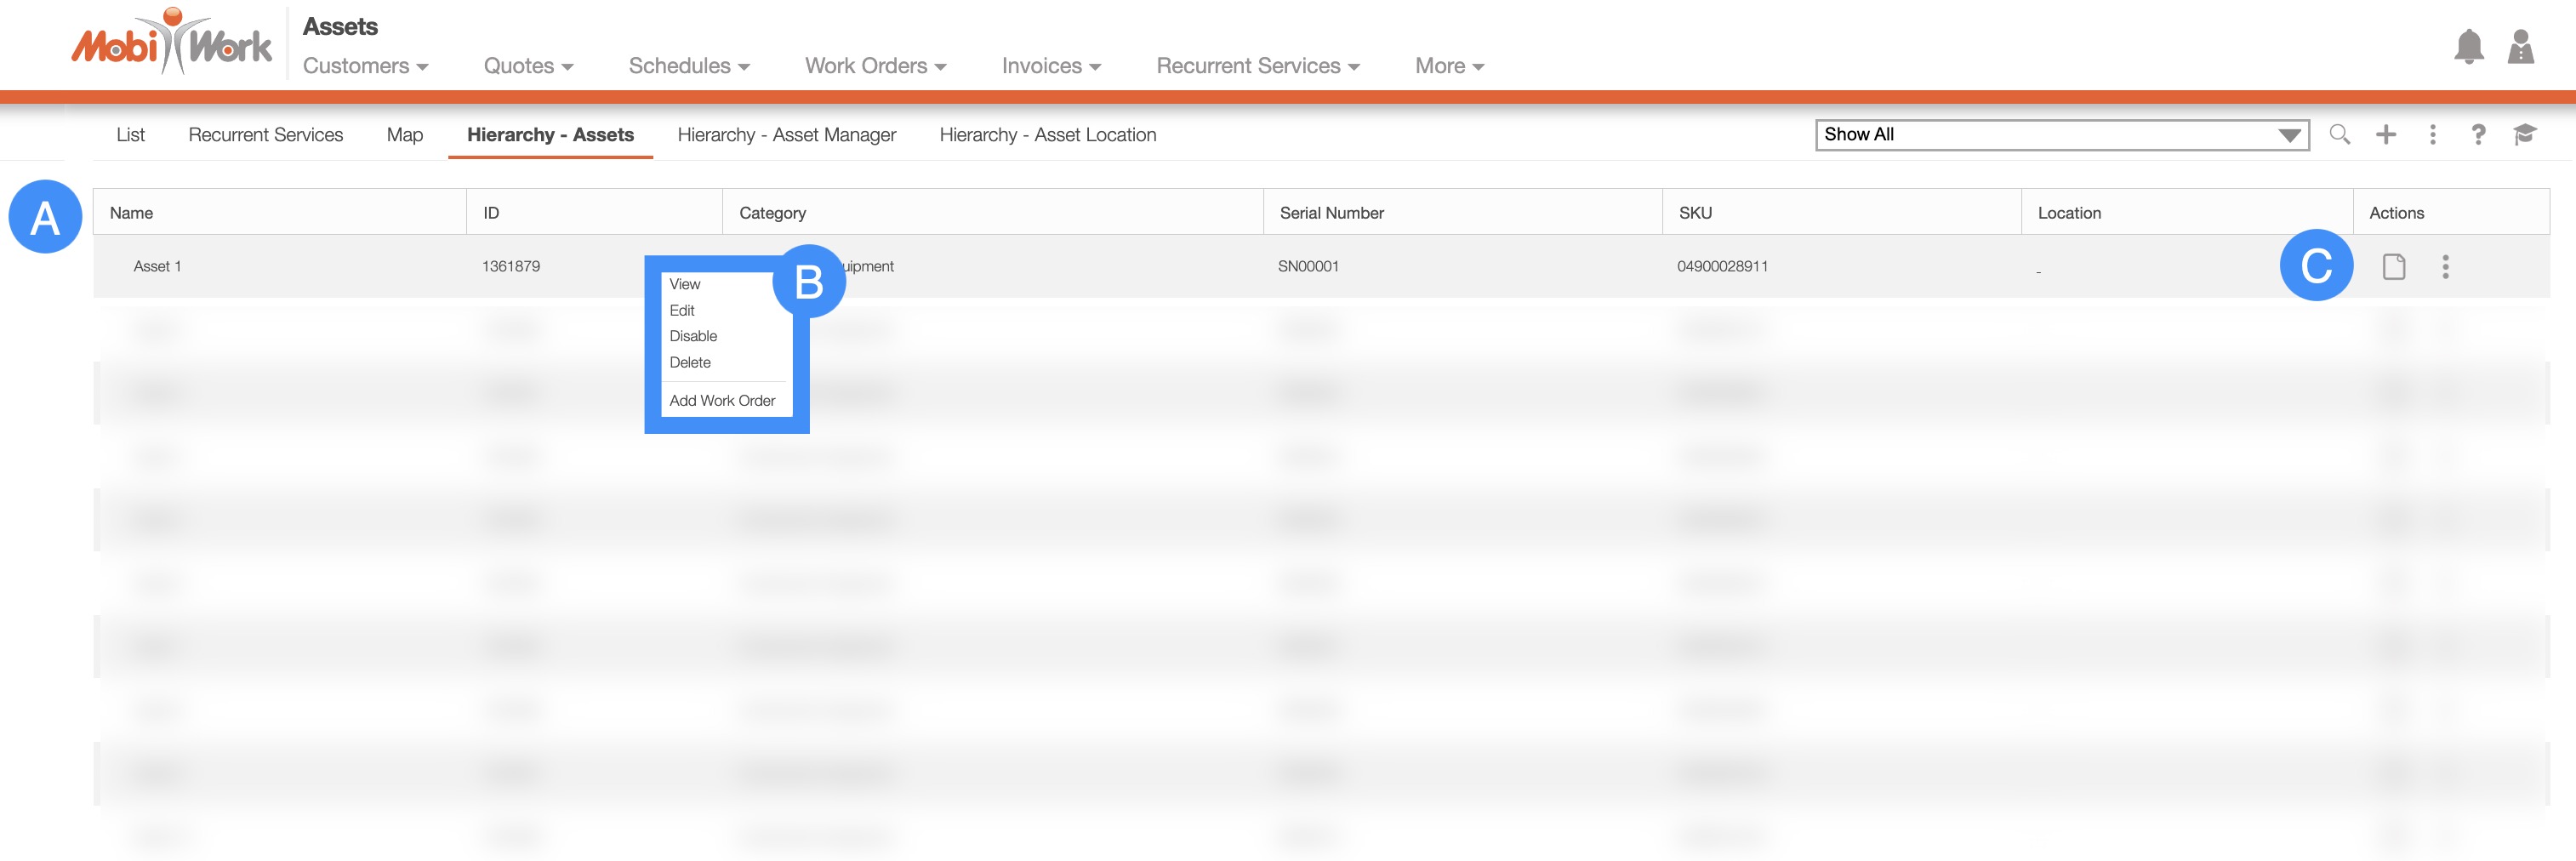Open the toolbar three-dot options menu
Image resolution: width=2576 pixels, height=861 pixels.
tap(2432, 135)
